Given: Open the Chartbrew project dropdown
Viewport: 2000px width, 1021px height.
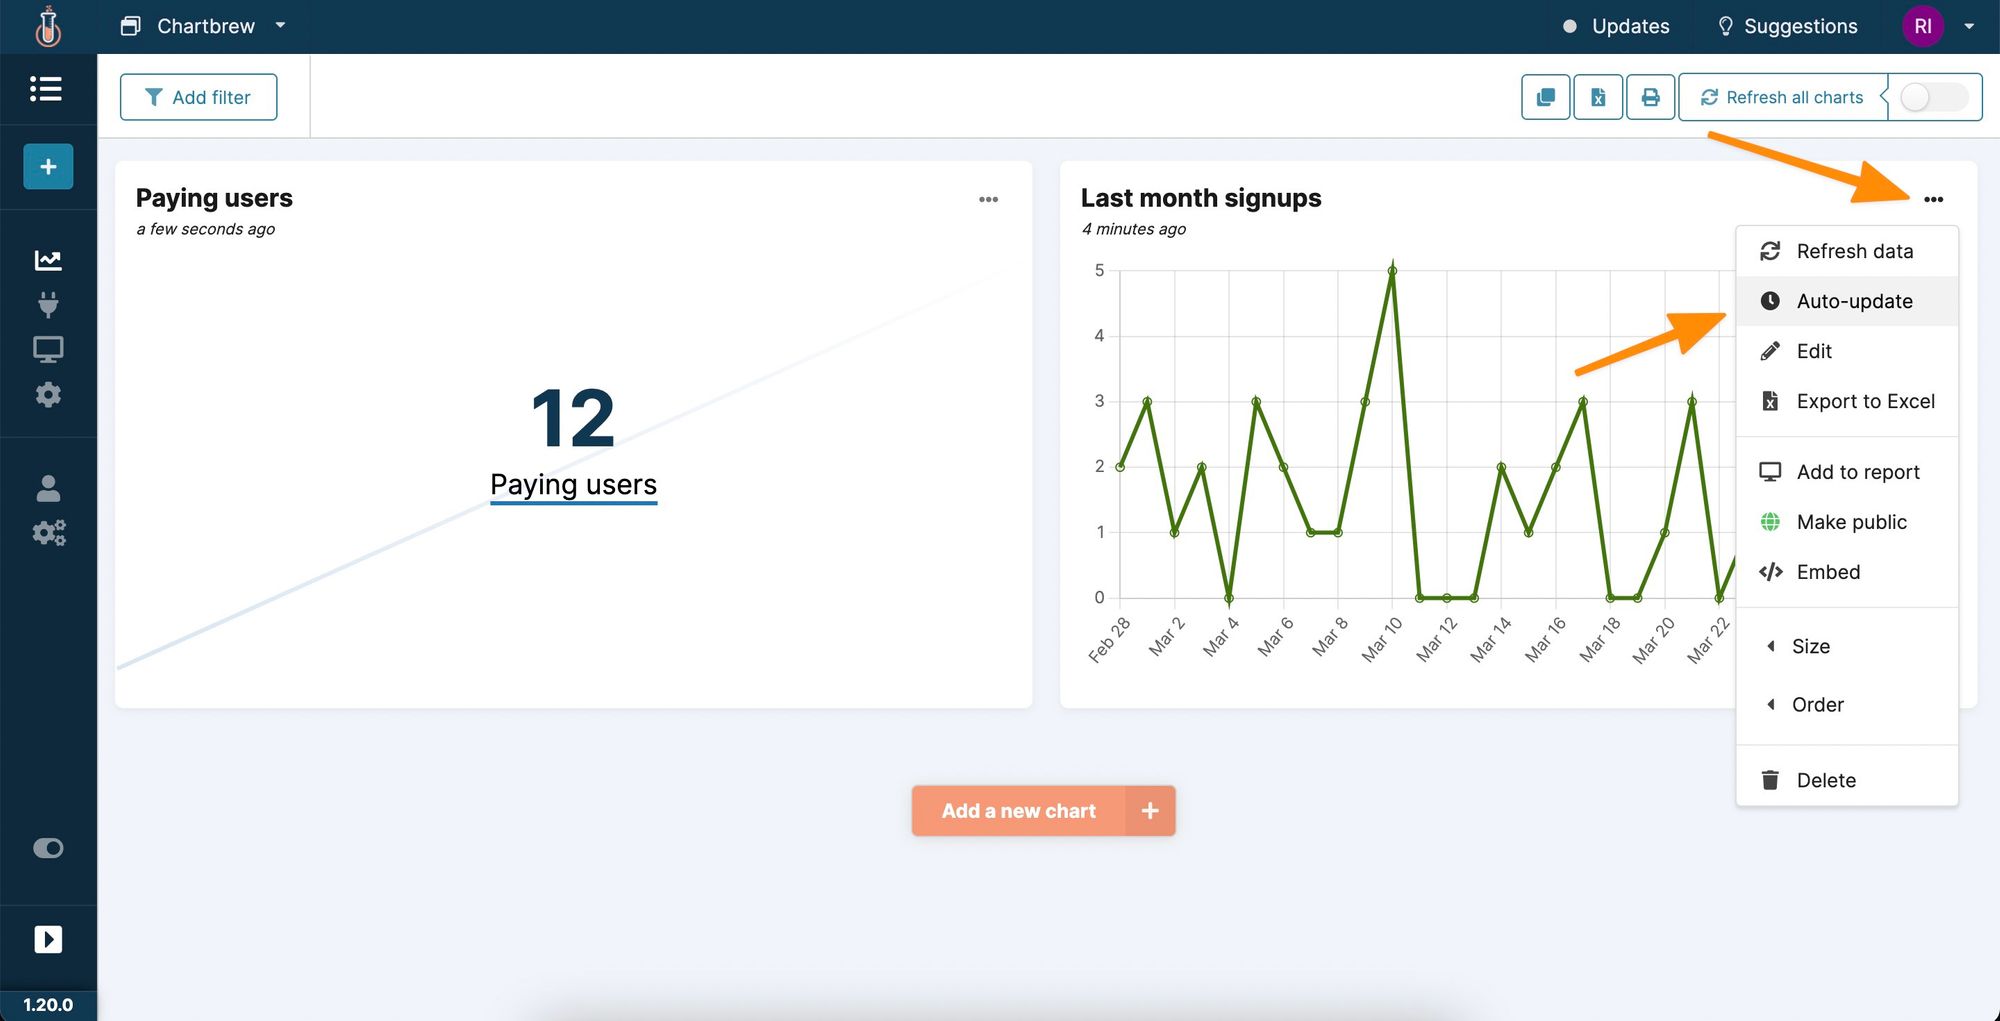Looking at the screenshot, I should [x=204, y=26].
